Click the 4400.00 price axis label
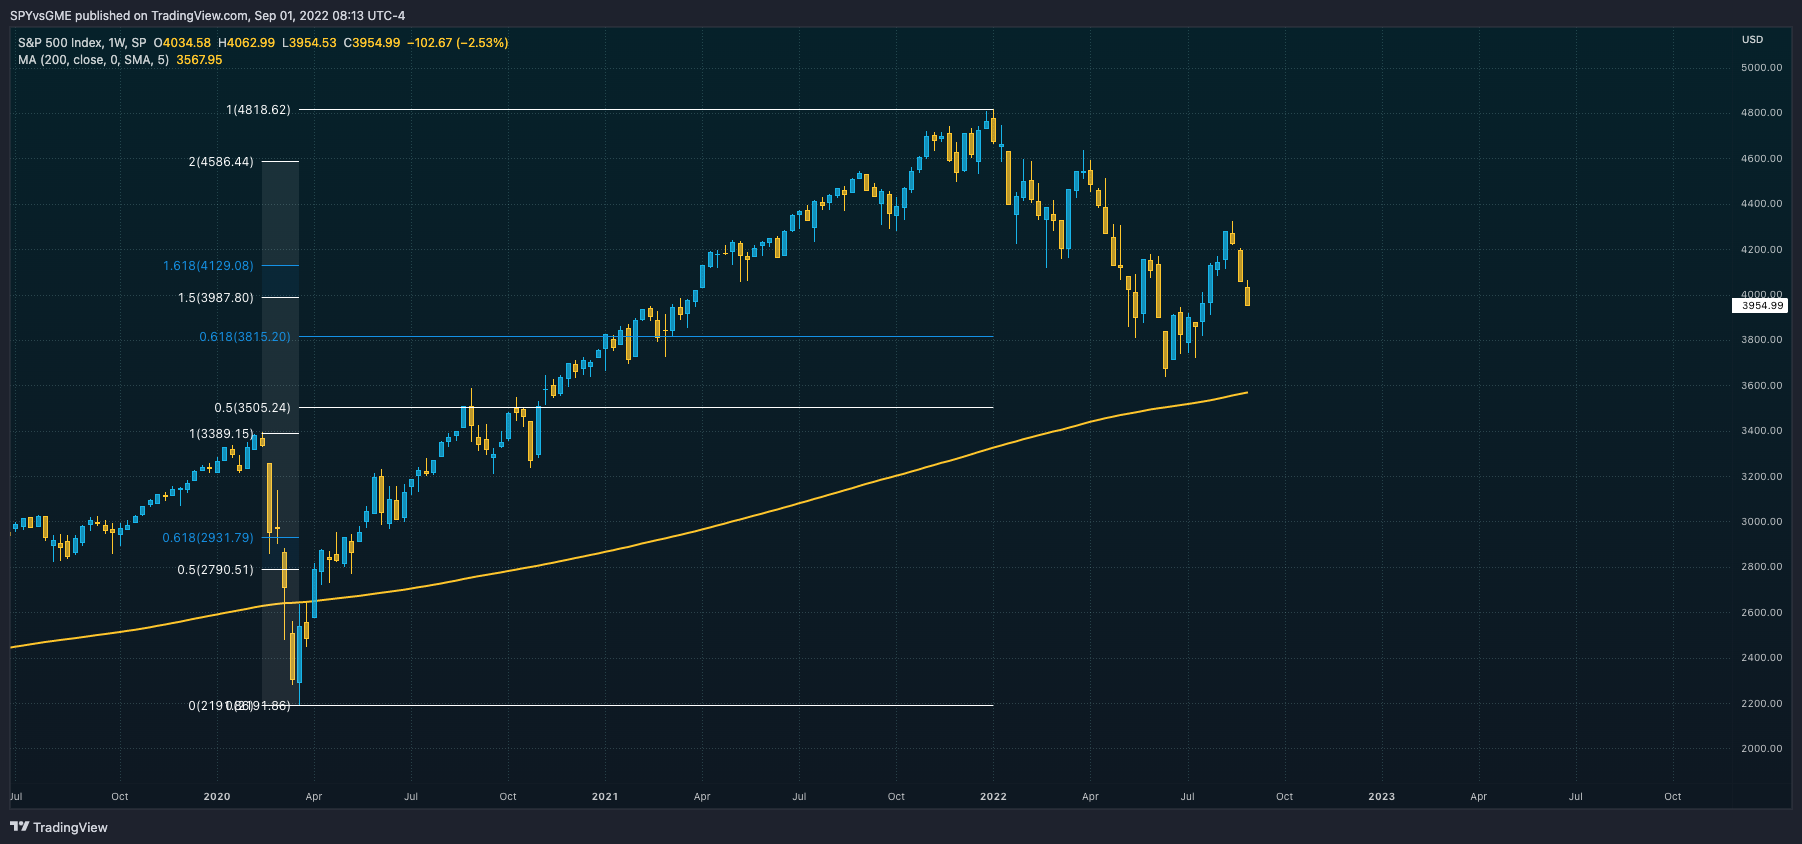 click(x=1761, y=204)
